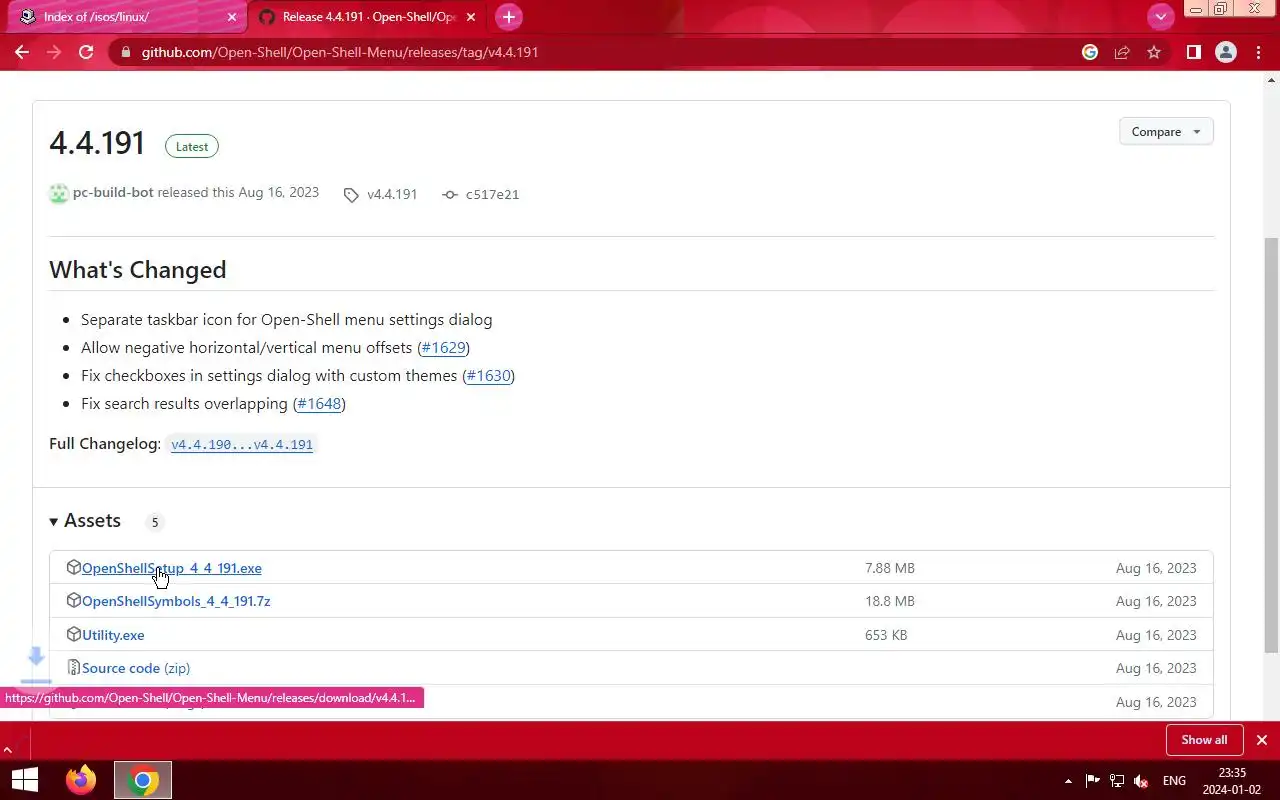The width and height of the screenshot is (1280, 800).
Task: Open the Chrome three-dot menu
Action: (1258, 52)
